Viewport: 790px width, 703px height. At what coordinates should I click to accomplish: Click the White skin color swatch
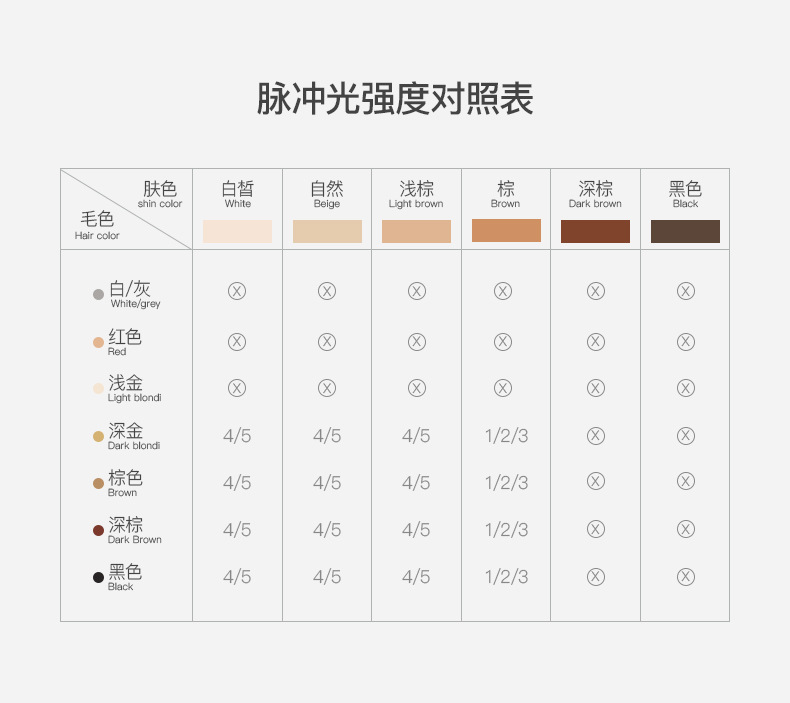(x=237, y=231)
